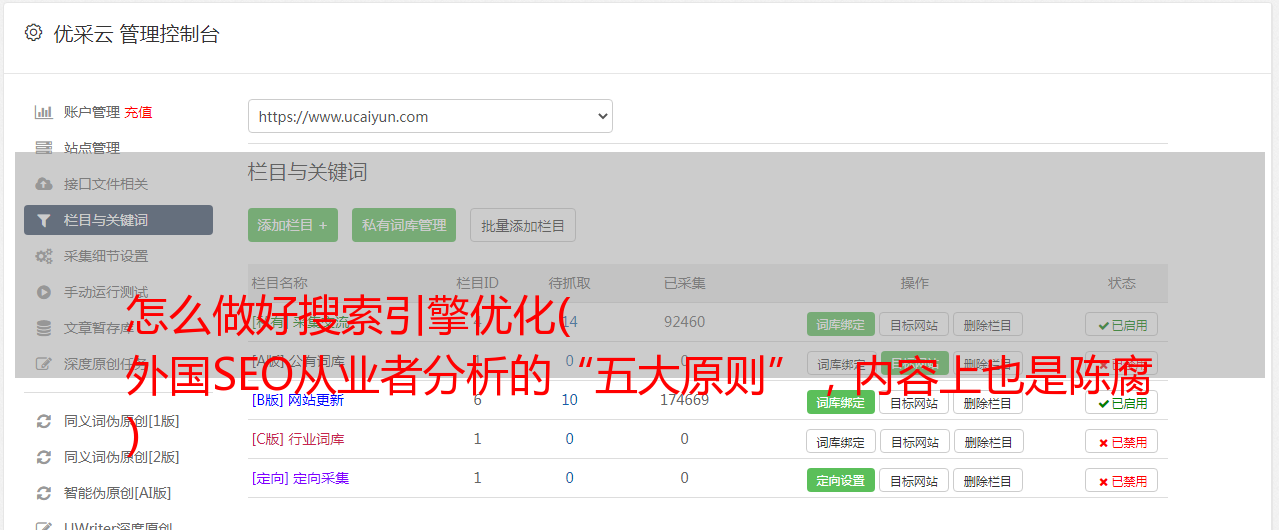Click the 已采集 value 92460
Image resolution: width=1279 pixels, height=530 pixels.
(x=684, y=322)
